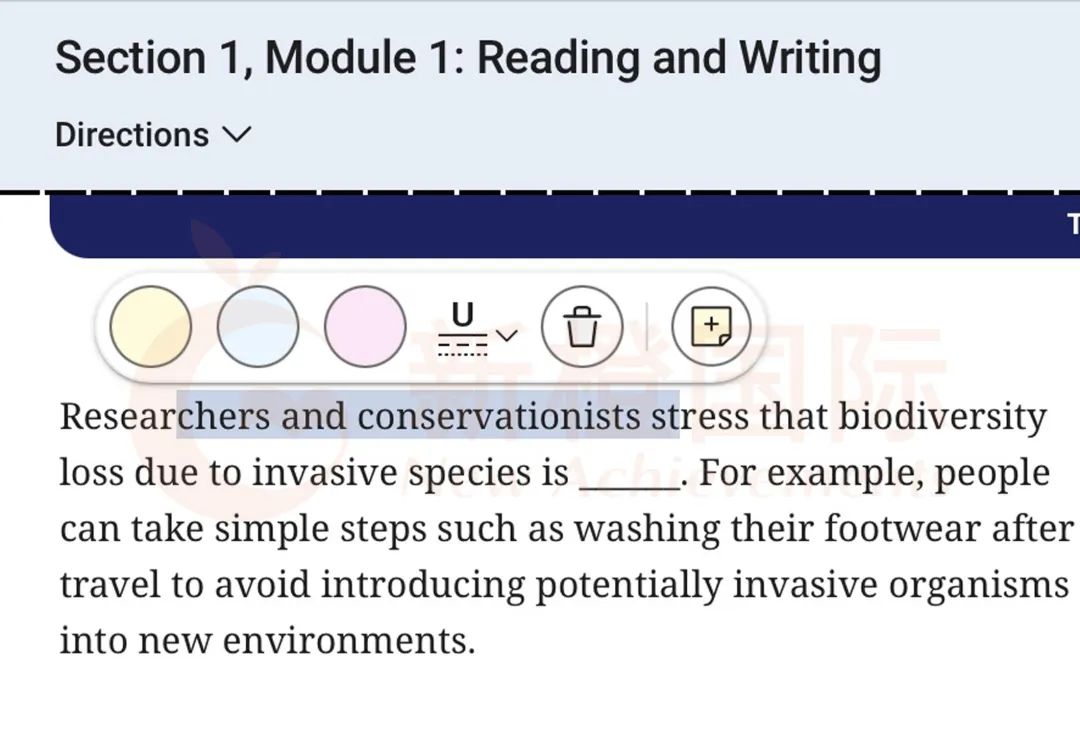This screenshot has width=1080, height=741.
Task: Click the word "Researchers" starting the passage
Action: [x=165, y=416]
